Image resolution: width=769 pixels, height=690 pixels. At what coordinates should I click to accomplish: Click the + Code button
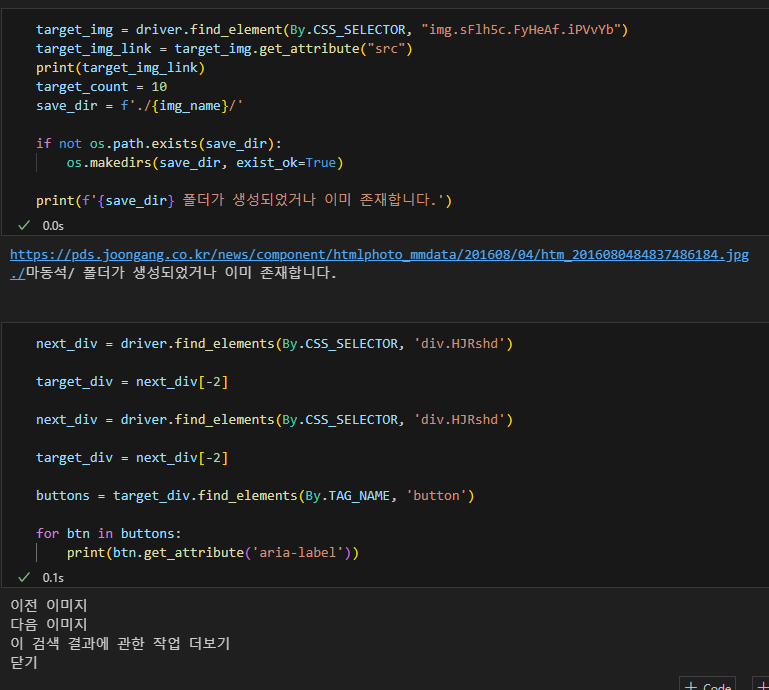pos(707,685)
